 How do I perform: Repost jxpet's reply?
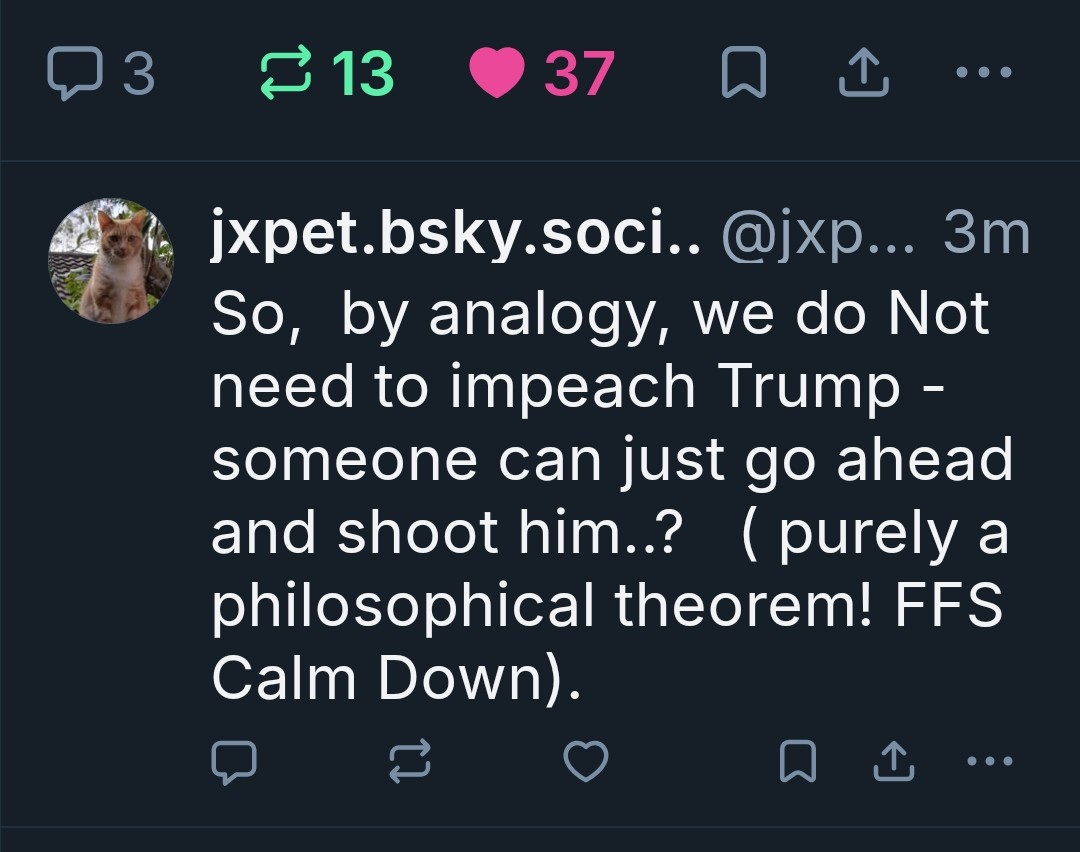[410, 763]
